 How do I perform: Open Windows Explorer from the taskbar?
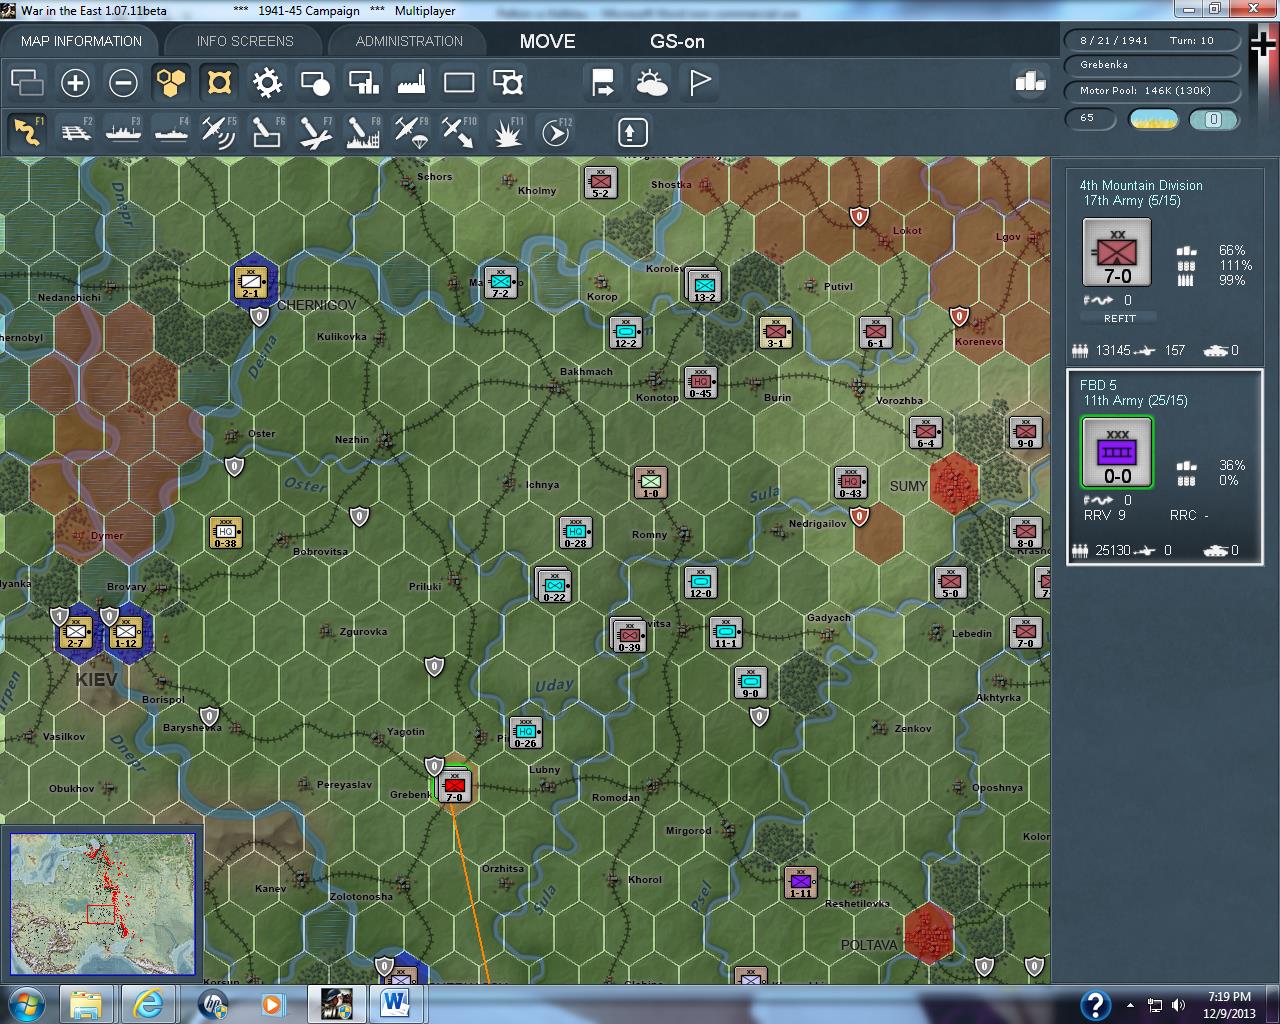coord(87,1004)
